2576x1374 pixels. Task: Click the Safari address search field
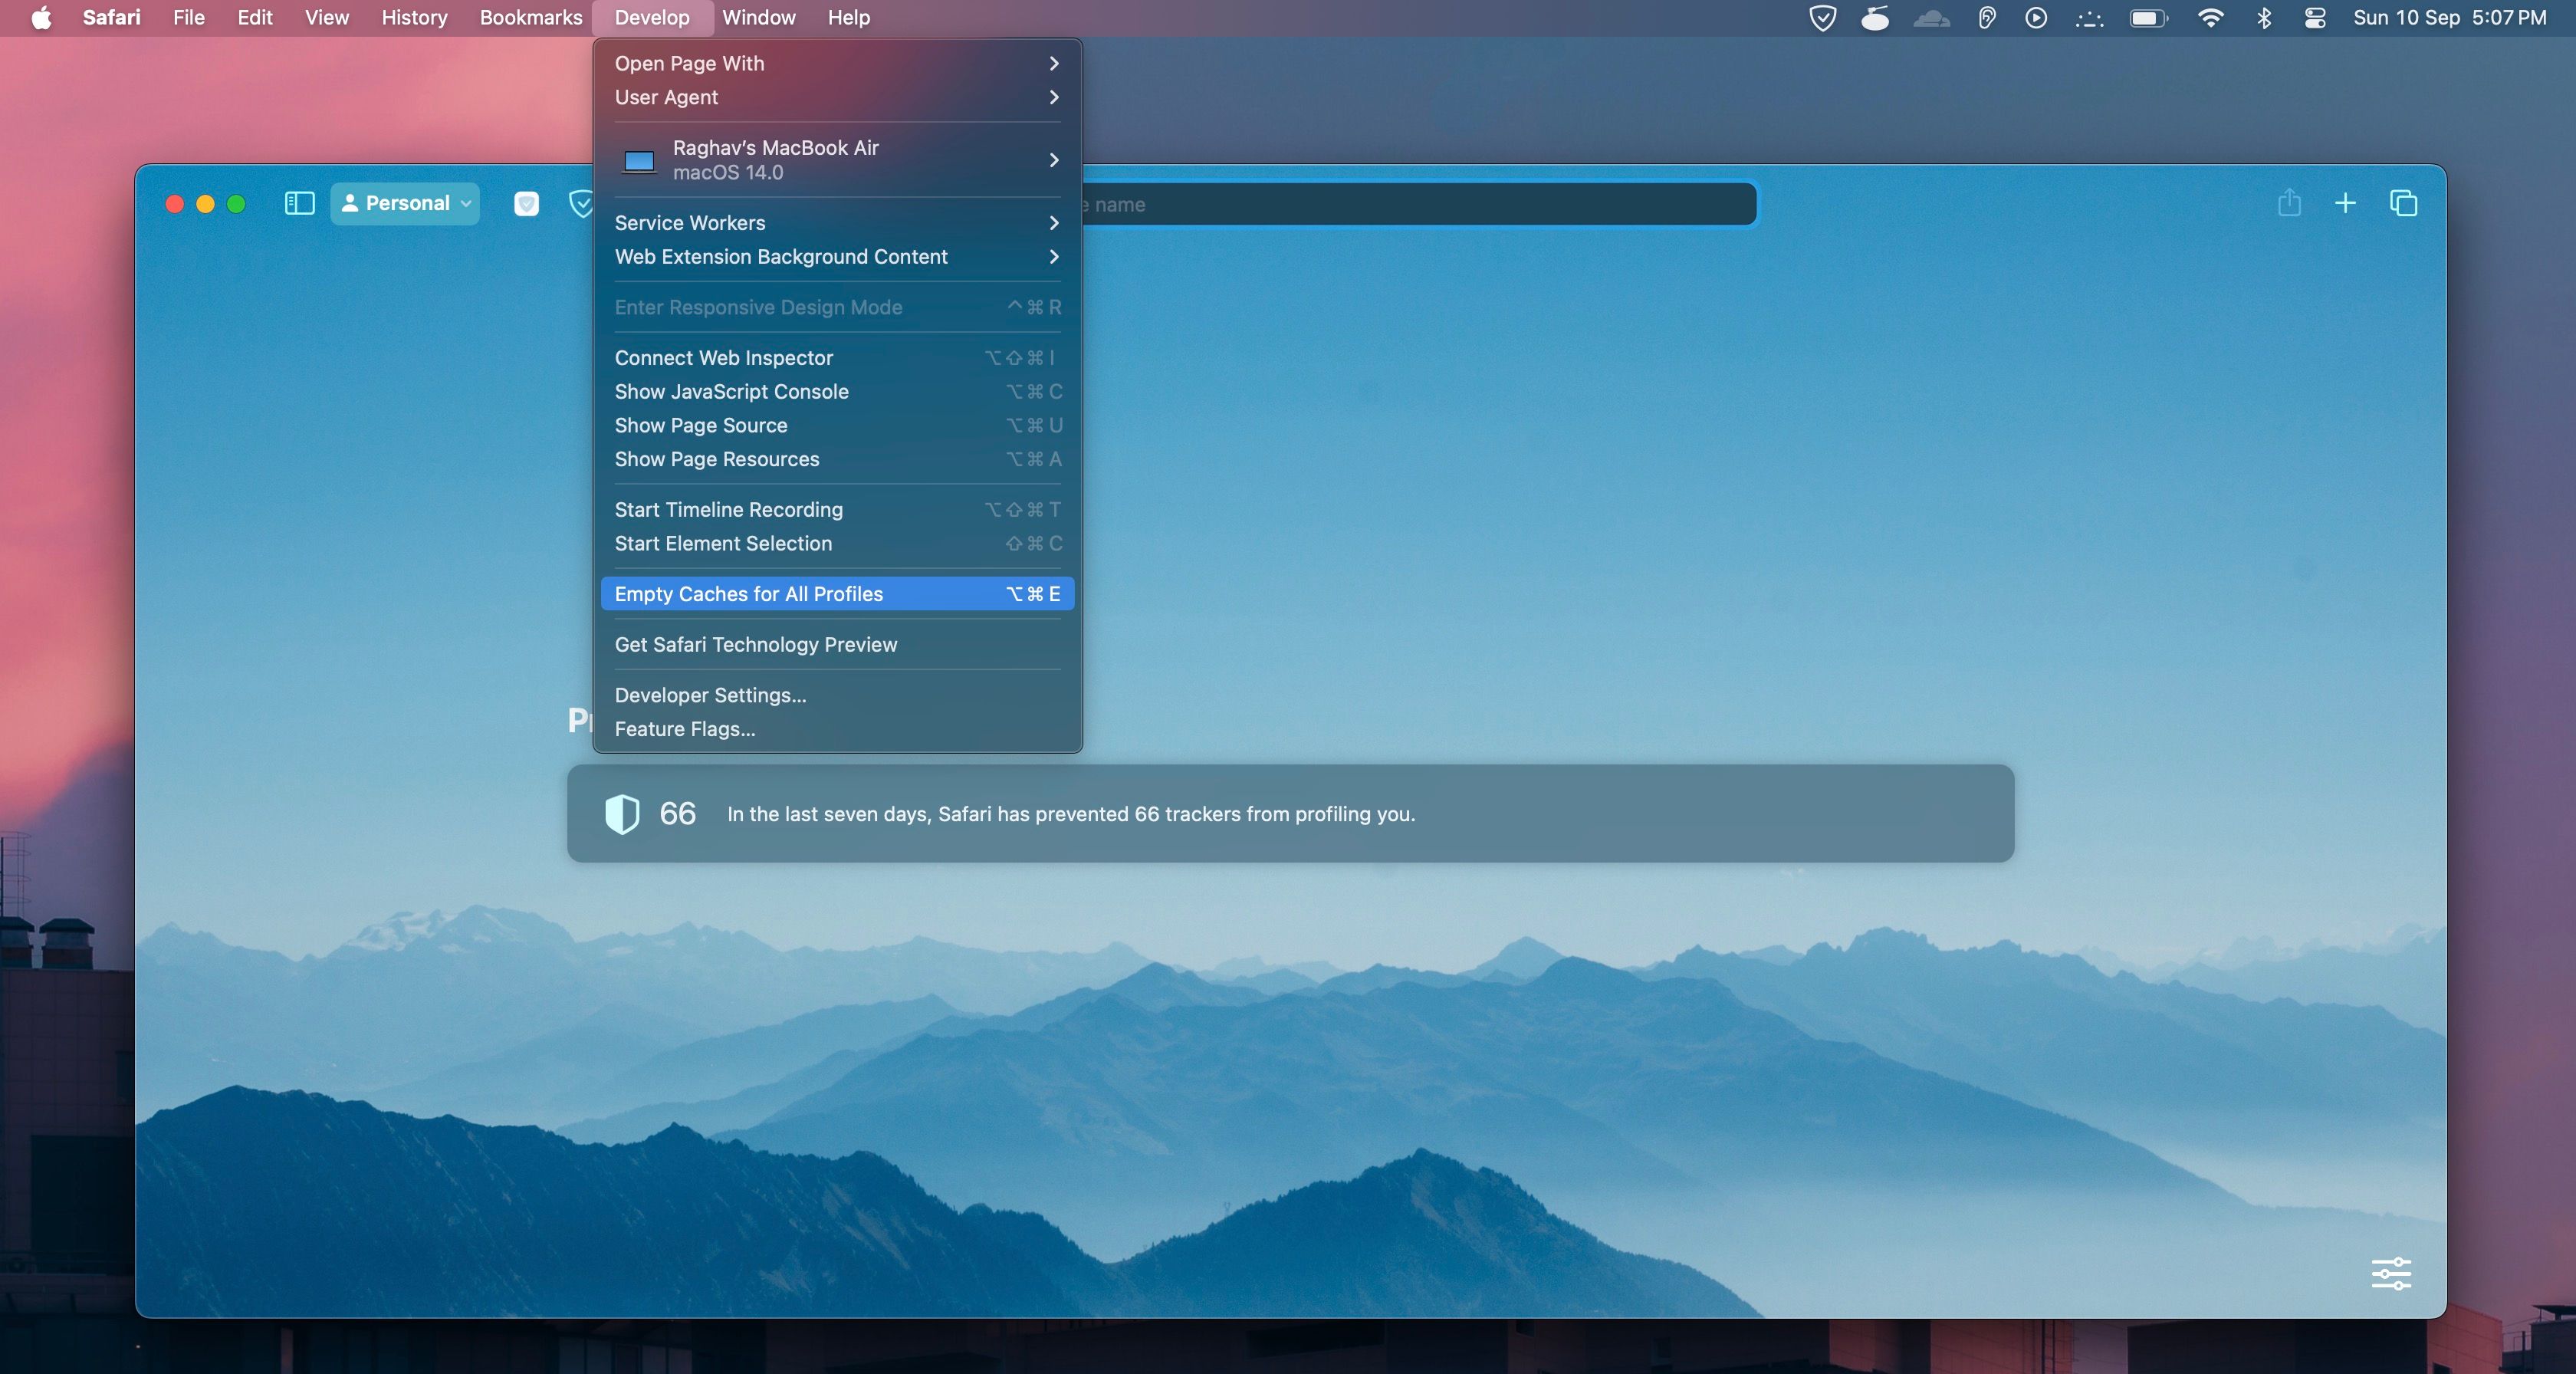point(1420,204)
